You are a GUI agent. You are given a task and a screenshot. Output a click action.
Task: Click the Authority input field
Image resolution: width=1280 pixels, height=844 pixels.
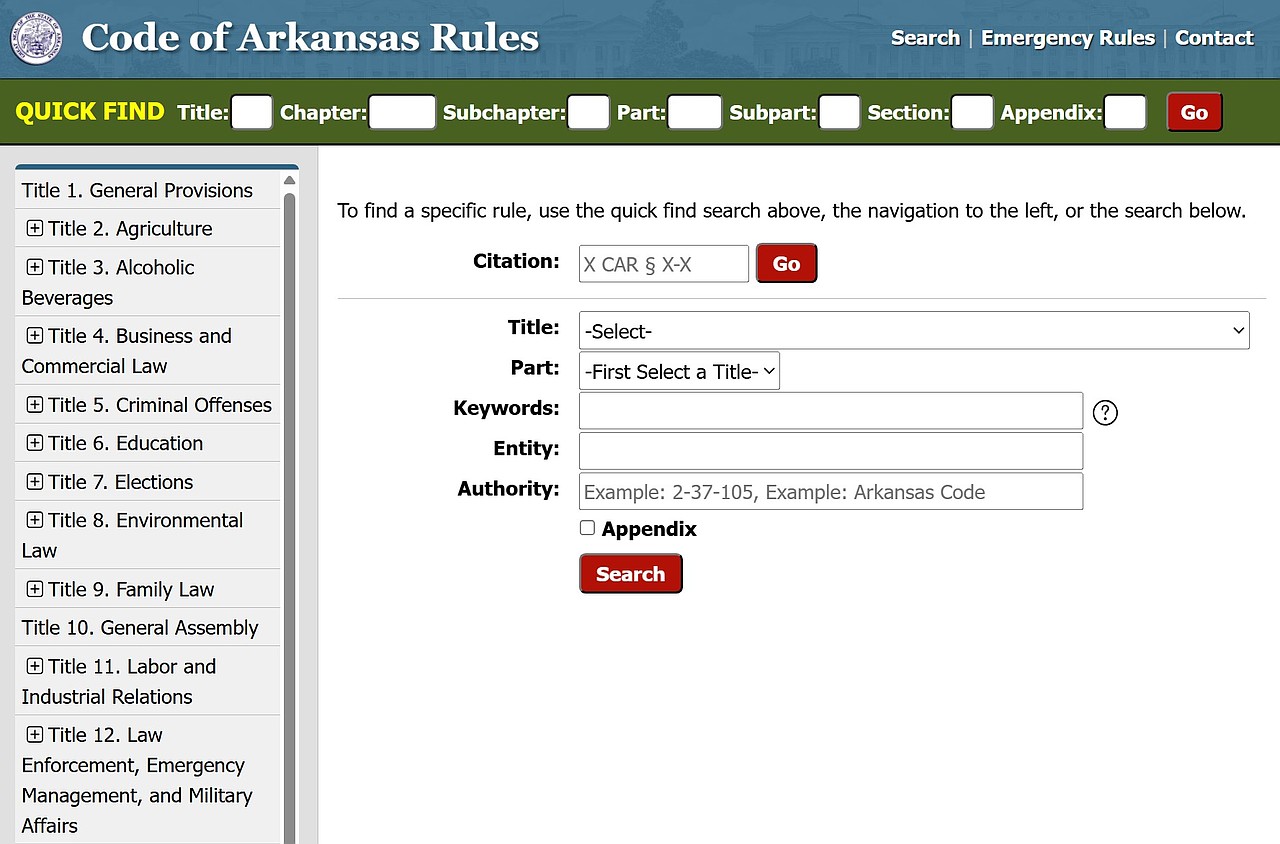pos(830,491)
